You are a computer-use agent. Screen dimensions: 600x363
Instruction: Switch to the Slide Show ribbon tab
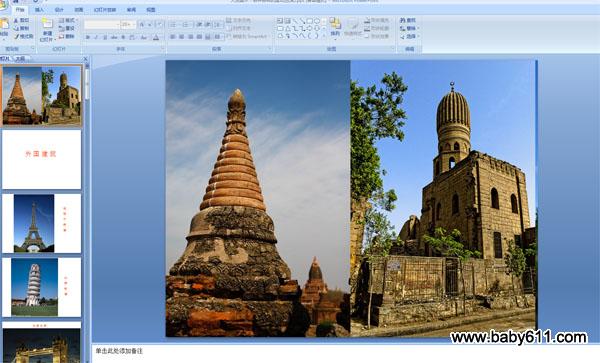tap(105, 10)
